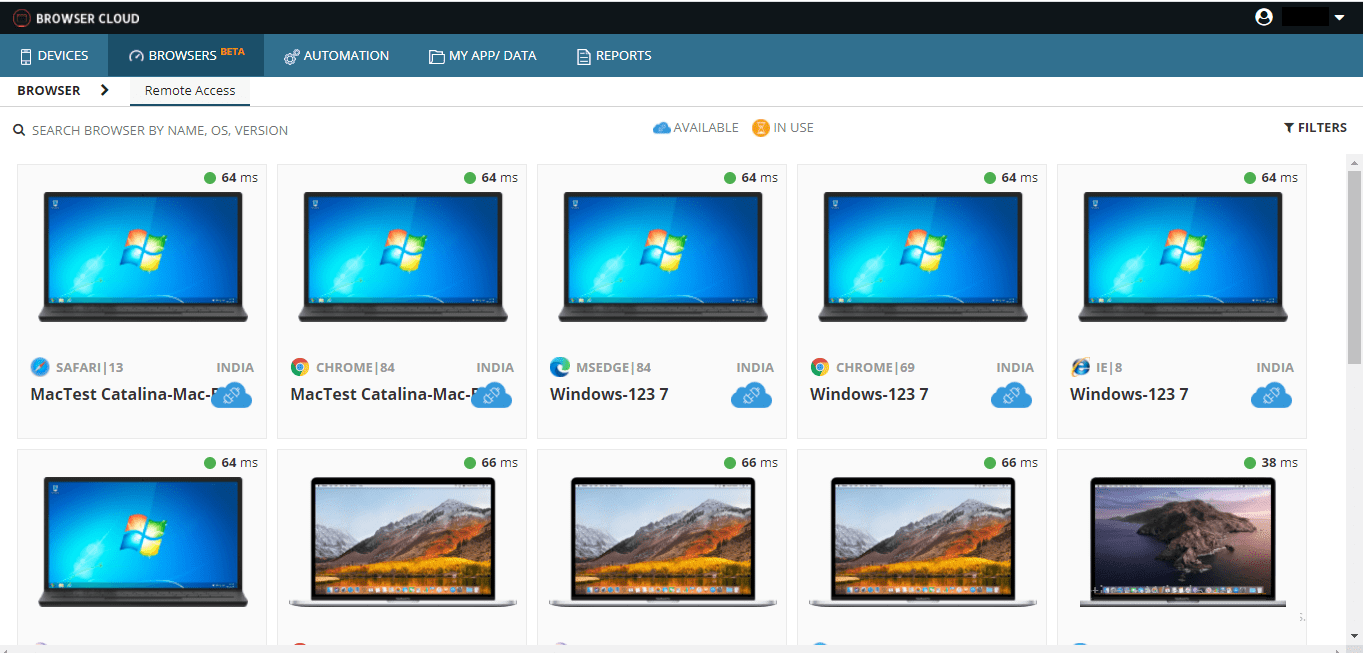1363x653 pixels.
Task: Click the CHROME|69 label
Action: (875, 367)
